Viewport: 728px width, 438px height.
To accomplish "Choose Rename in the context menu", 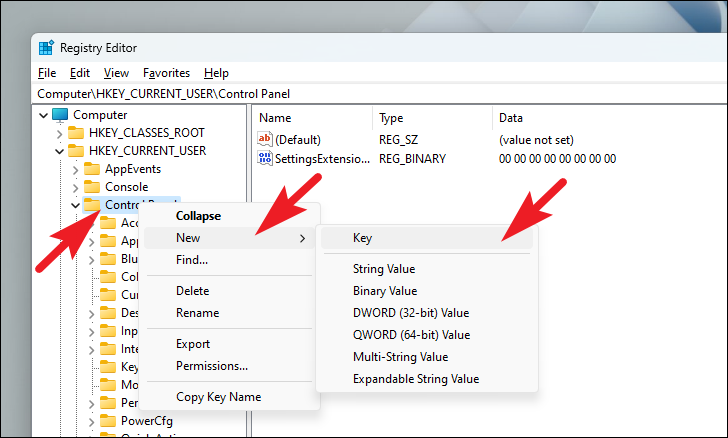I will 230,313.
